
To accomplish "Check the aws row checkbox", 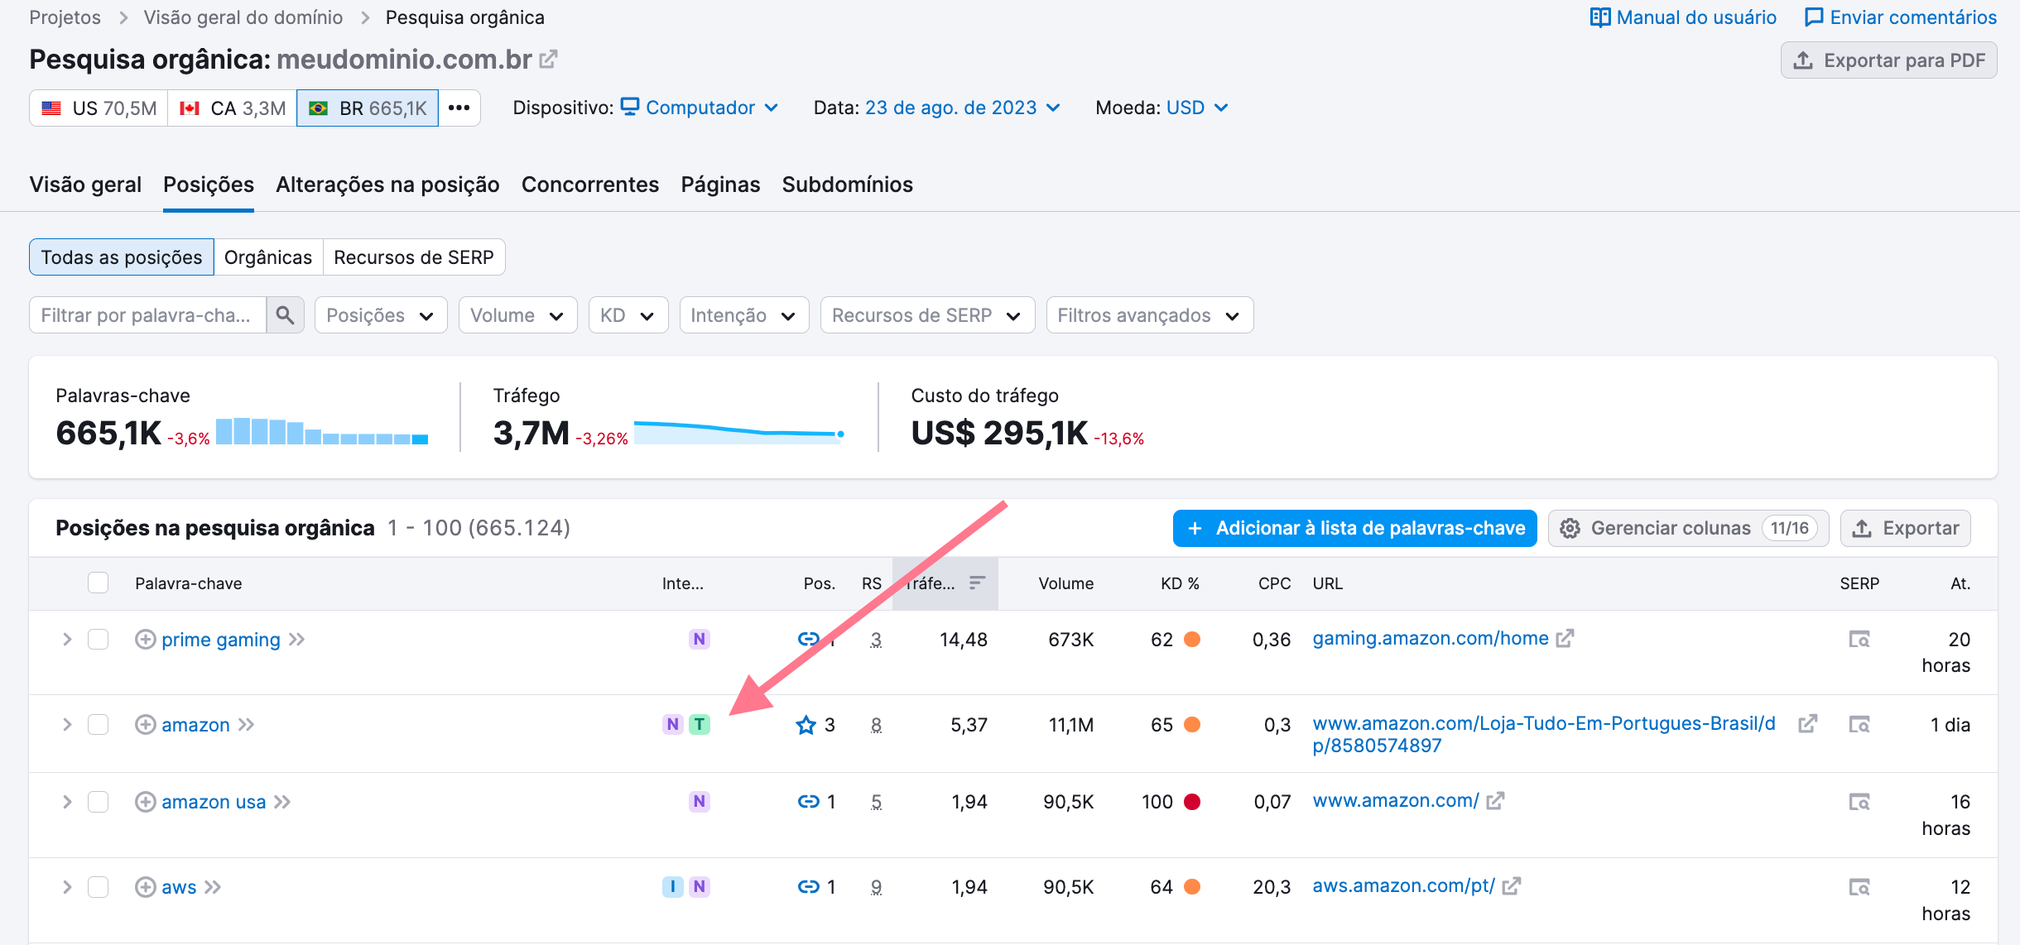I will [x=98, y=886].
